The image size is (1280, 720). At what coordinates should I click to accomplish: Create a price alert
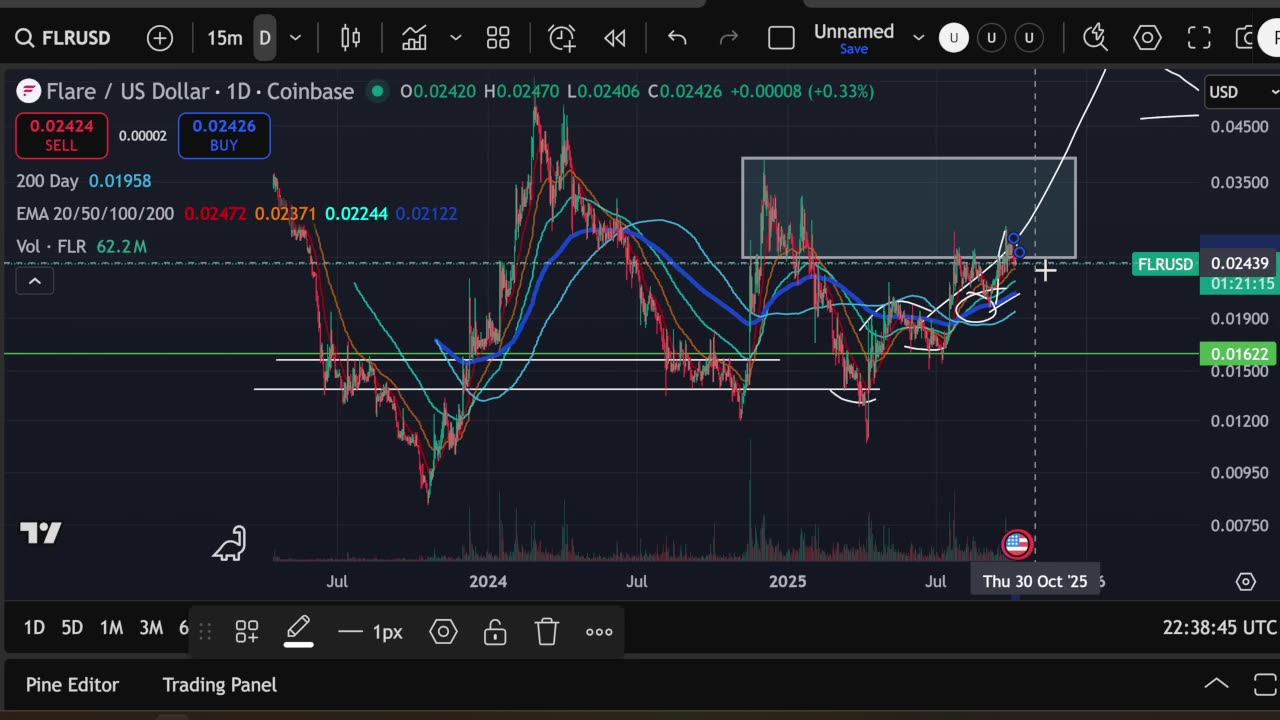click(x=562, y=38)
